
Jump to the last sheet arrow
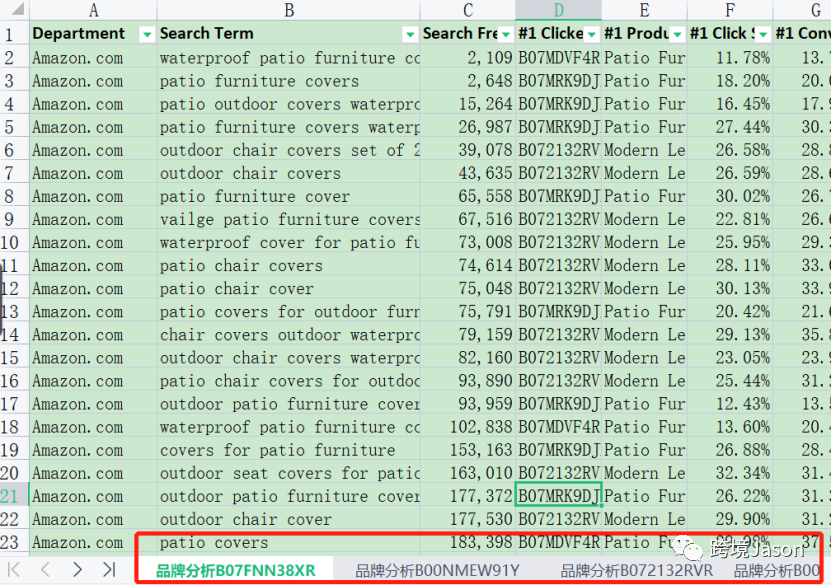pyautogui.click(x=109, y=570)
